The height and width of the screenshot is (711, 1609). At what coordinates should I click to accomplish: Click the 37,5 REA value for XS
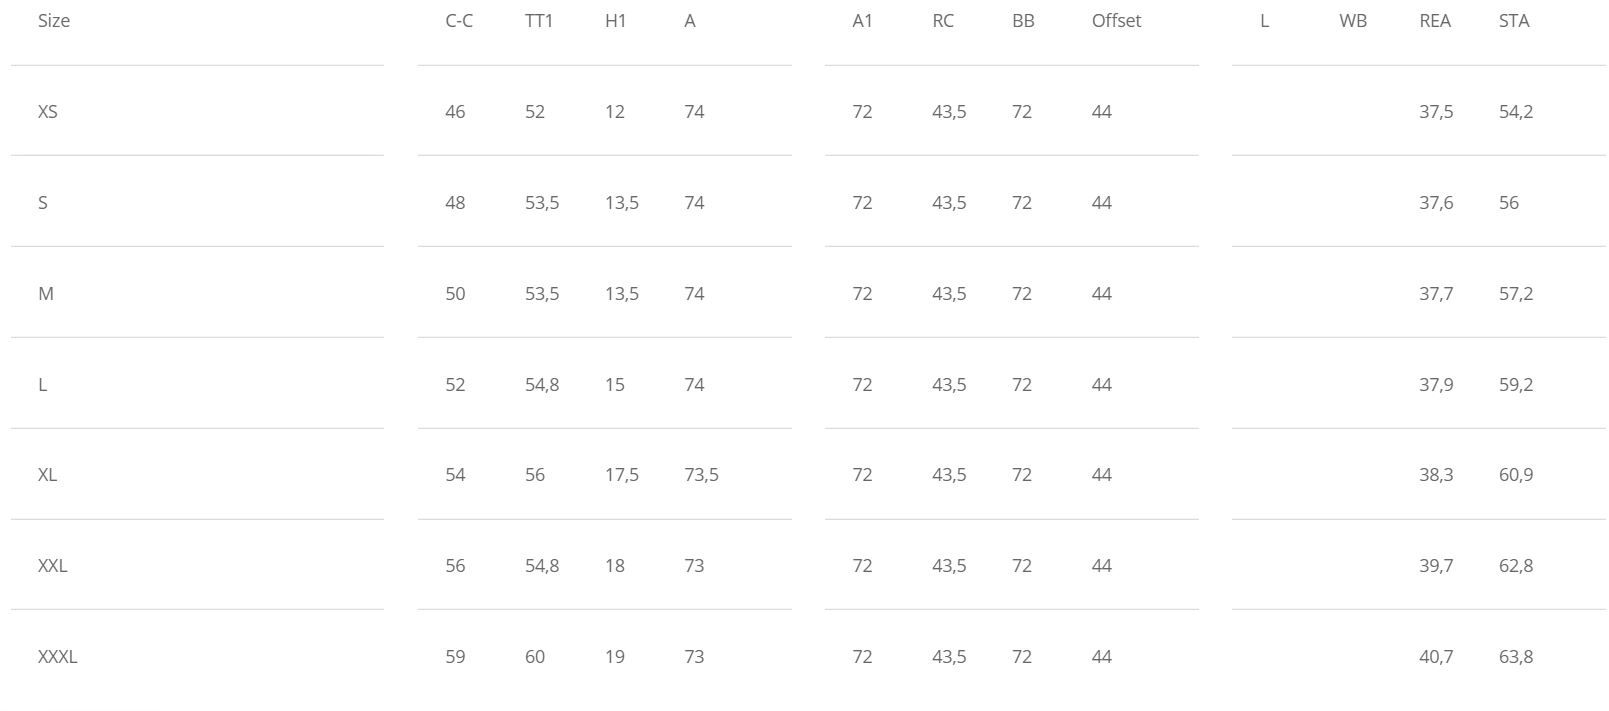tap(1436, 112)
